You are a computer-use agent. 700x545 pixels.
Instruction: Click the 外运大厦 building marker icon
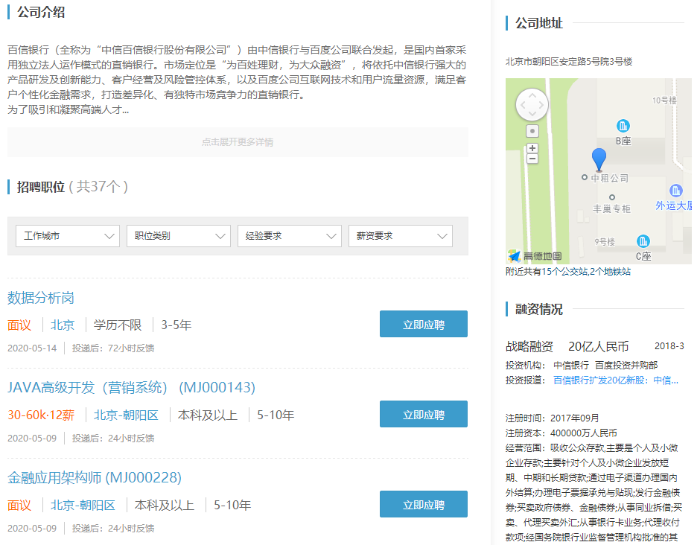coord(676,191)
